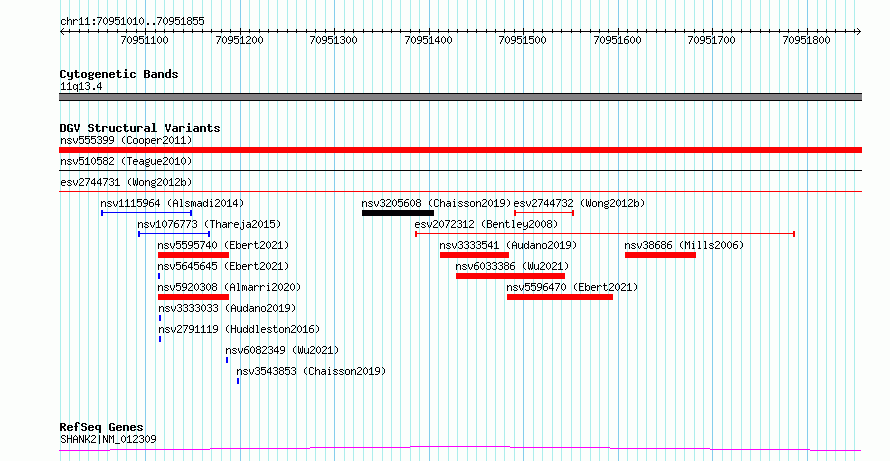This screenshot has width=890, height=461.
Task: Select the black nsv3205608 (Chaisson2019) bar
Action: [x=398, y=213]
